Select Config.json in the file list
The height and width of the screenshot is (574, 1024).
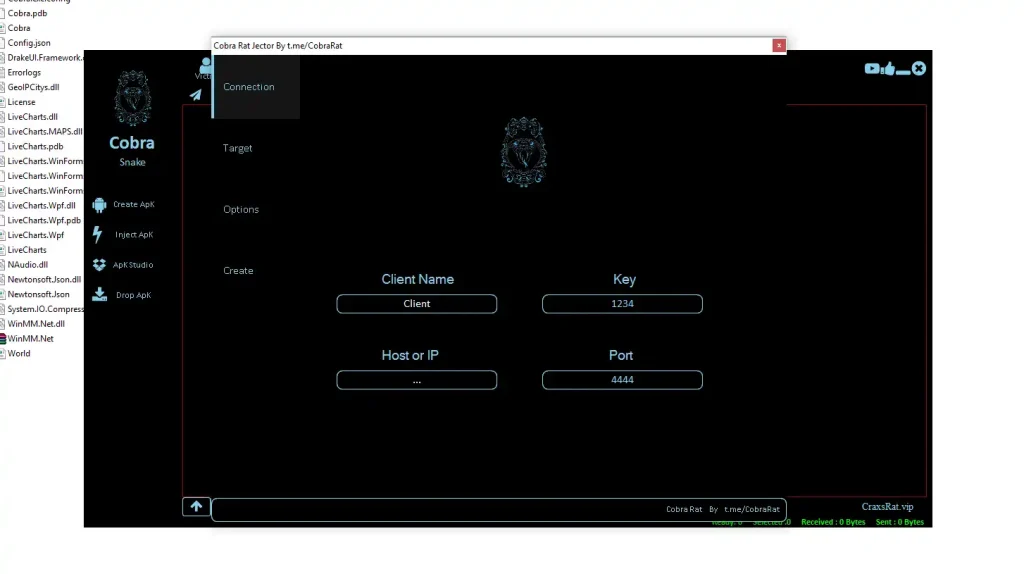pyautogui.click(x=29, y=43)
